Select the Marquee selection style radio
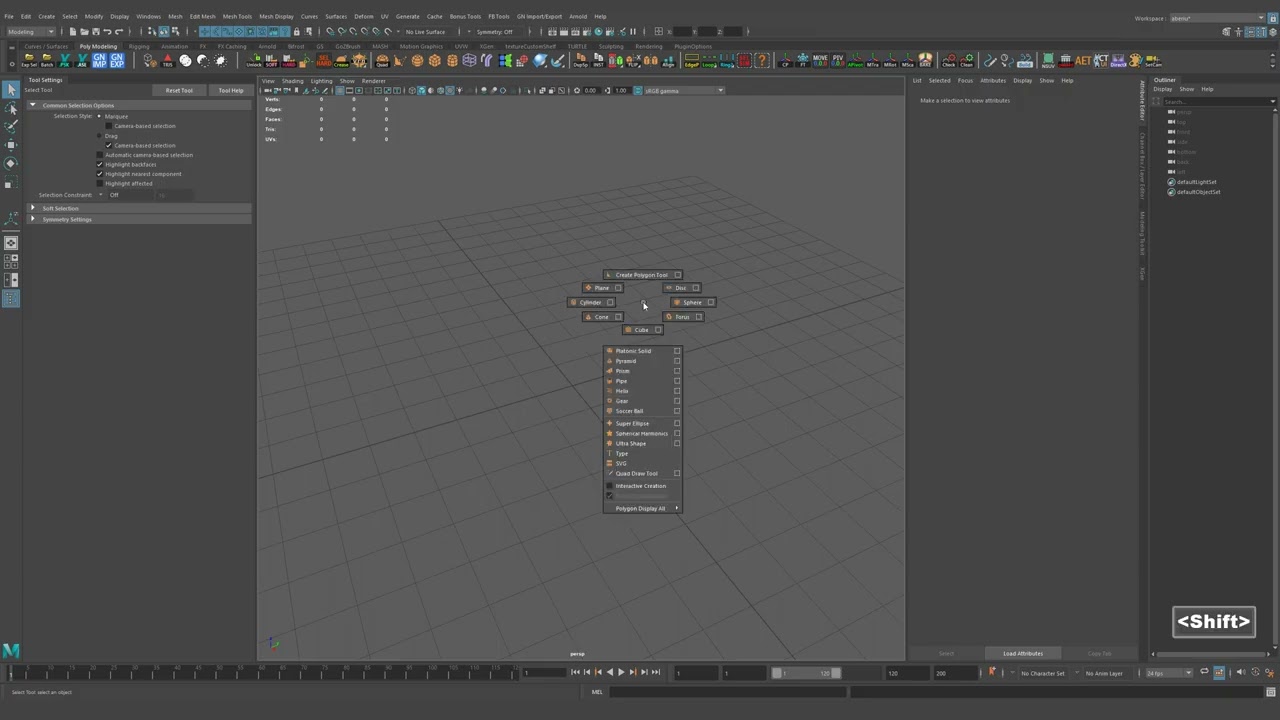Image resolution: width=1280 pixels, height=720 pixels. pyautogui.click(x=99, y=116)
